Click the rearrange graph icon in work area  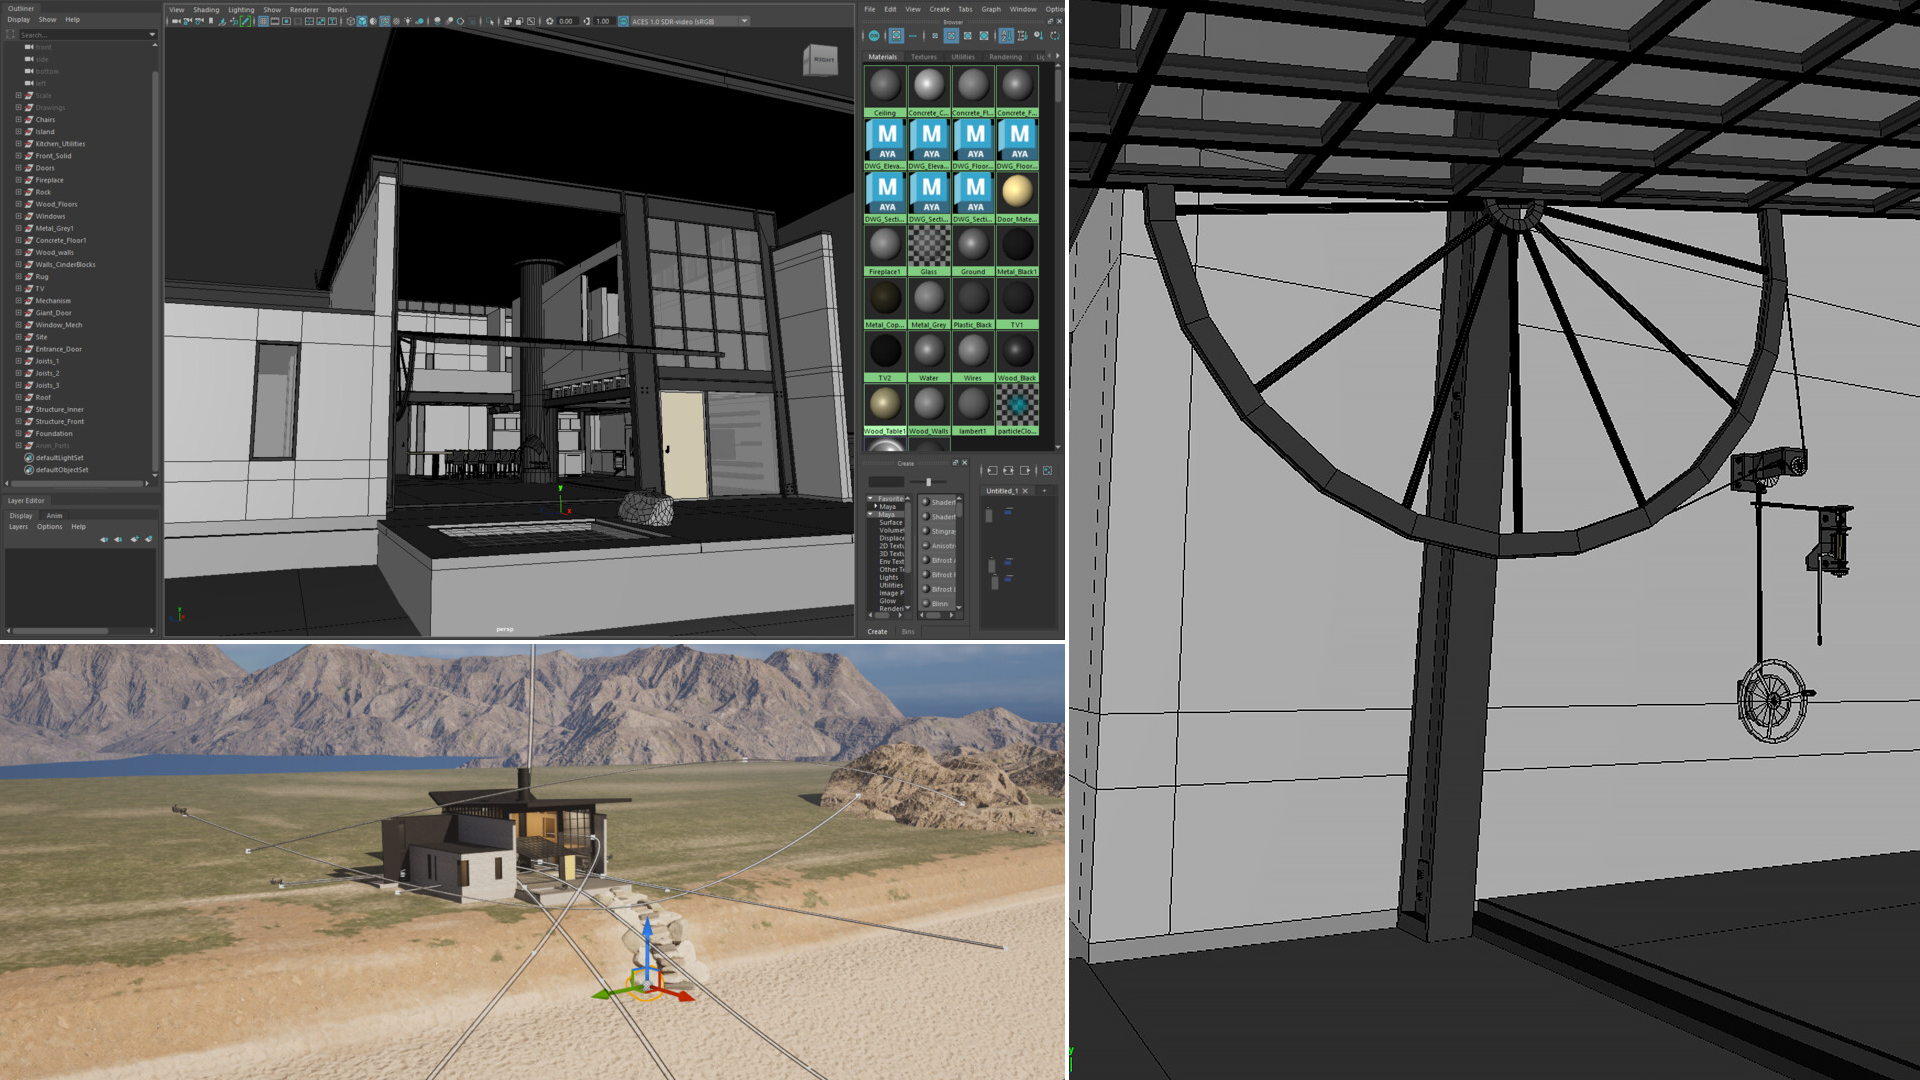[x=1047, y=470]
